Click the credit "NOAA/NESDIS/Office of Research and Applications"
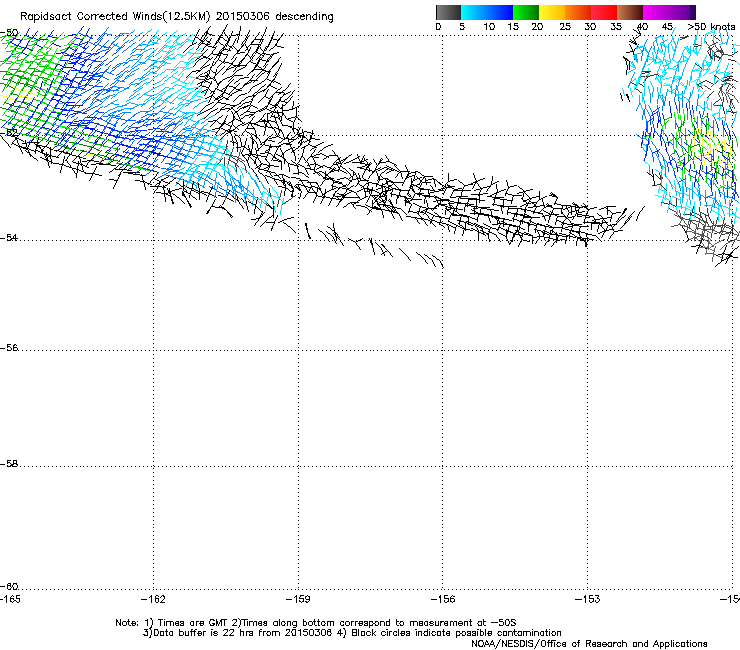This screenshot has height=650, width=740. [x=589, y=644]
